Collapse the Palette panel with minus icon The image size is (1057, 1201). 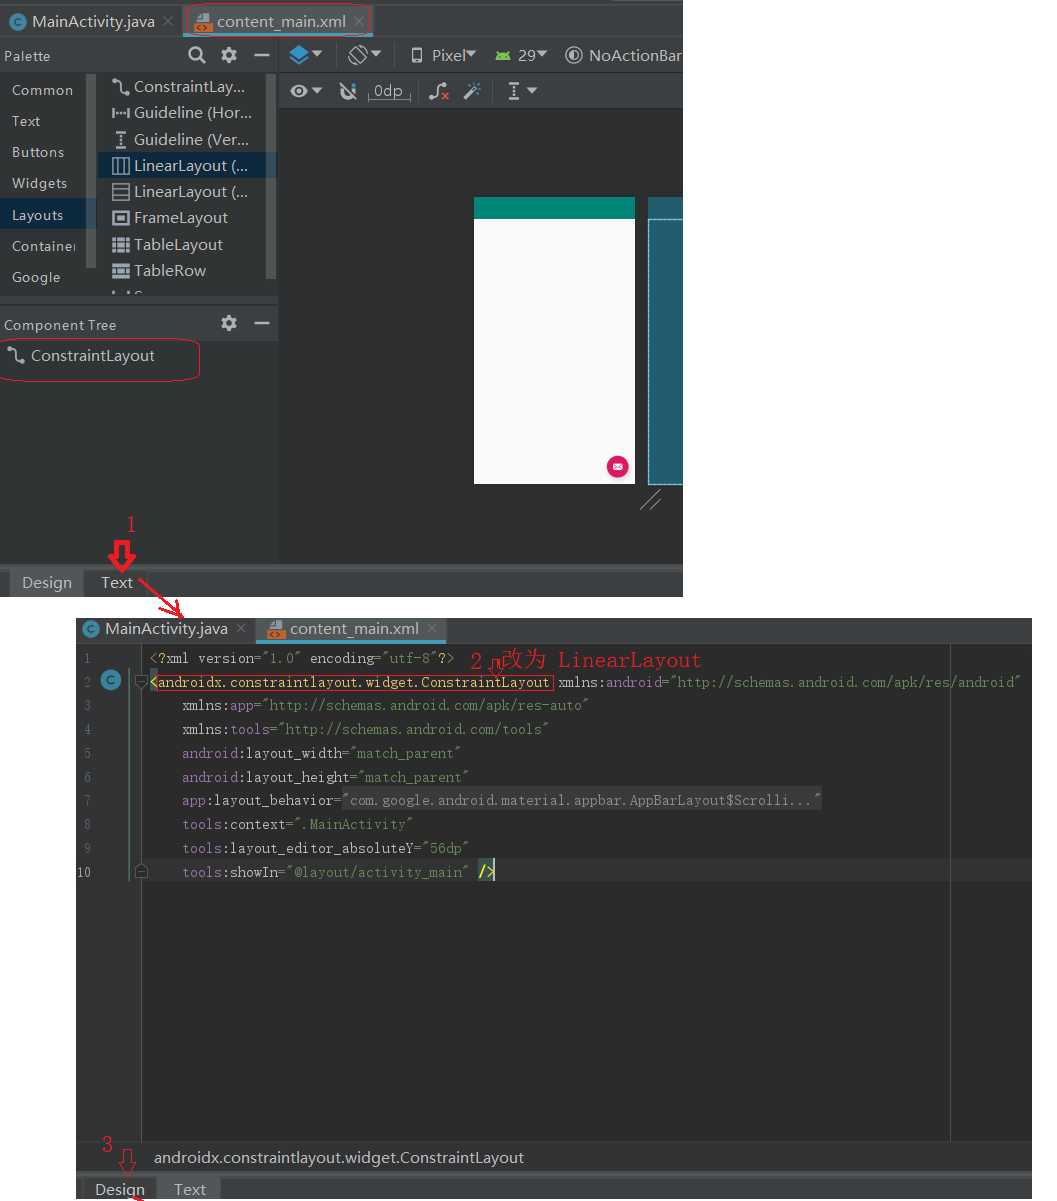pyautogui.click(x=261, y=55)
